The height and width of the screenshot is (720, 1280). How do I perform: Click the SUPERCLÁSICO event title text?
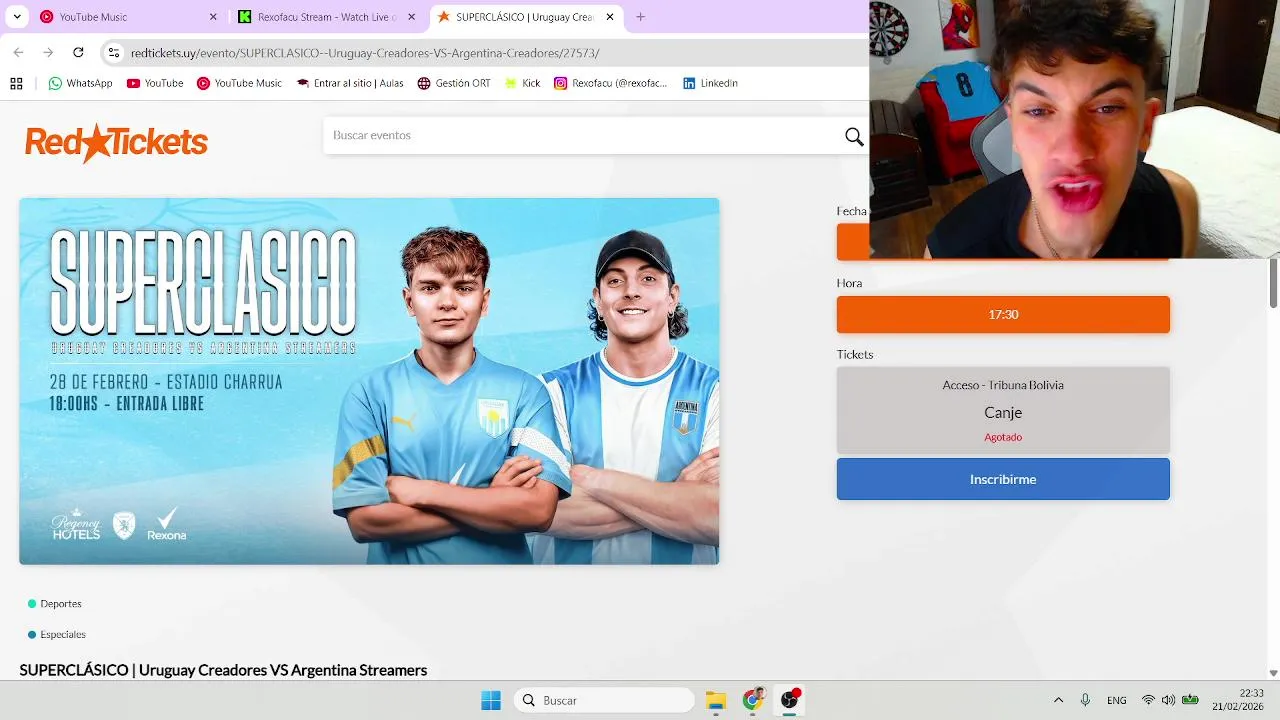tap(223, 670)
